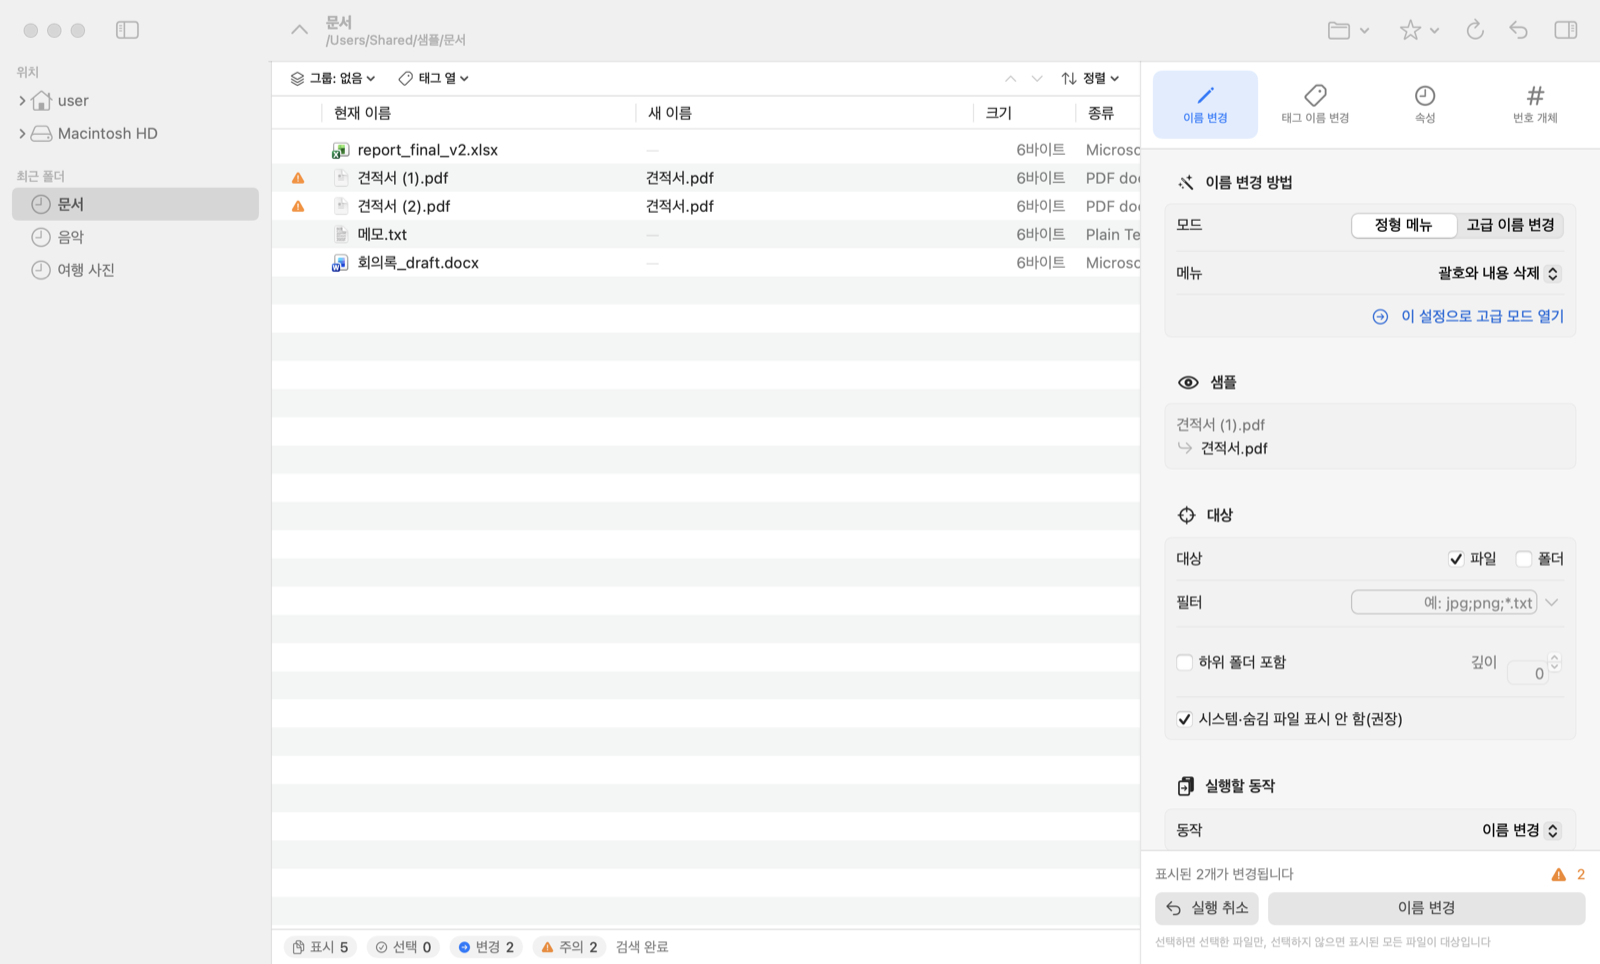Toggle the 주의 2 status filter
This screenshot has height=964, width=1600.
tap(569, 947)
